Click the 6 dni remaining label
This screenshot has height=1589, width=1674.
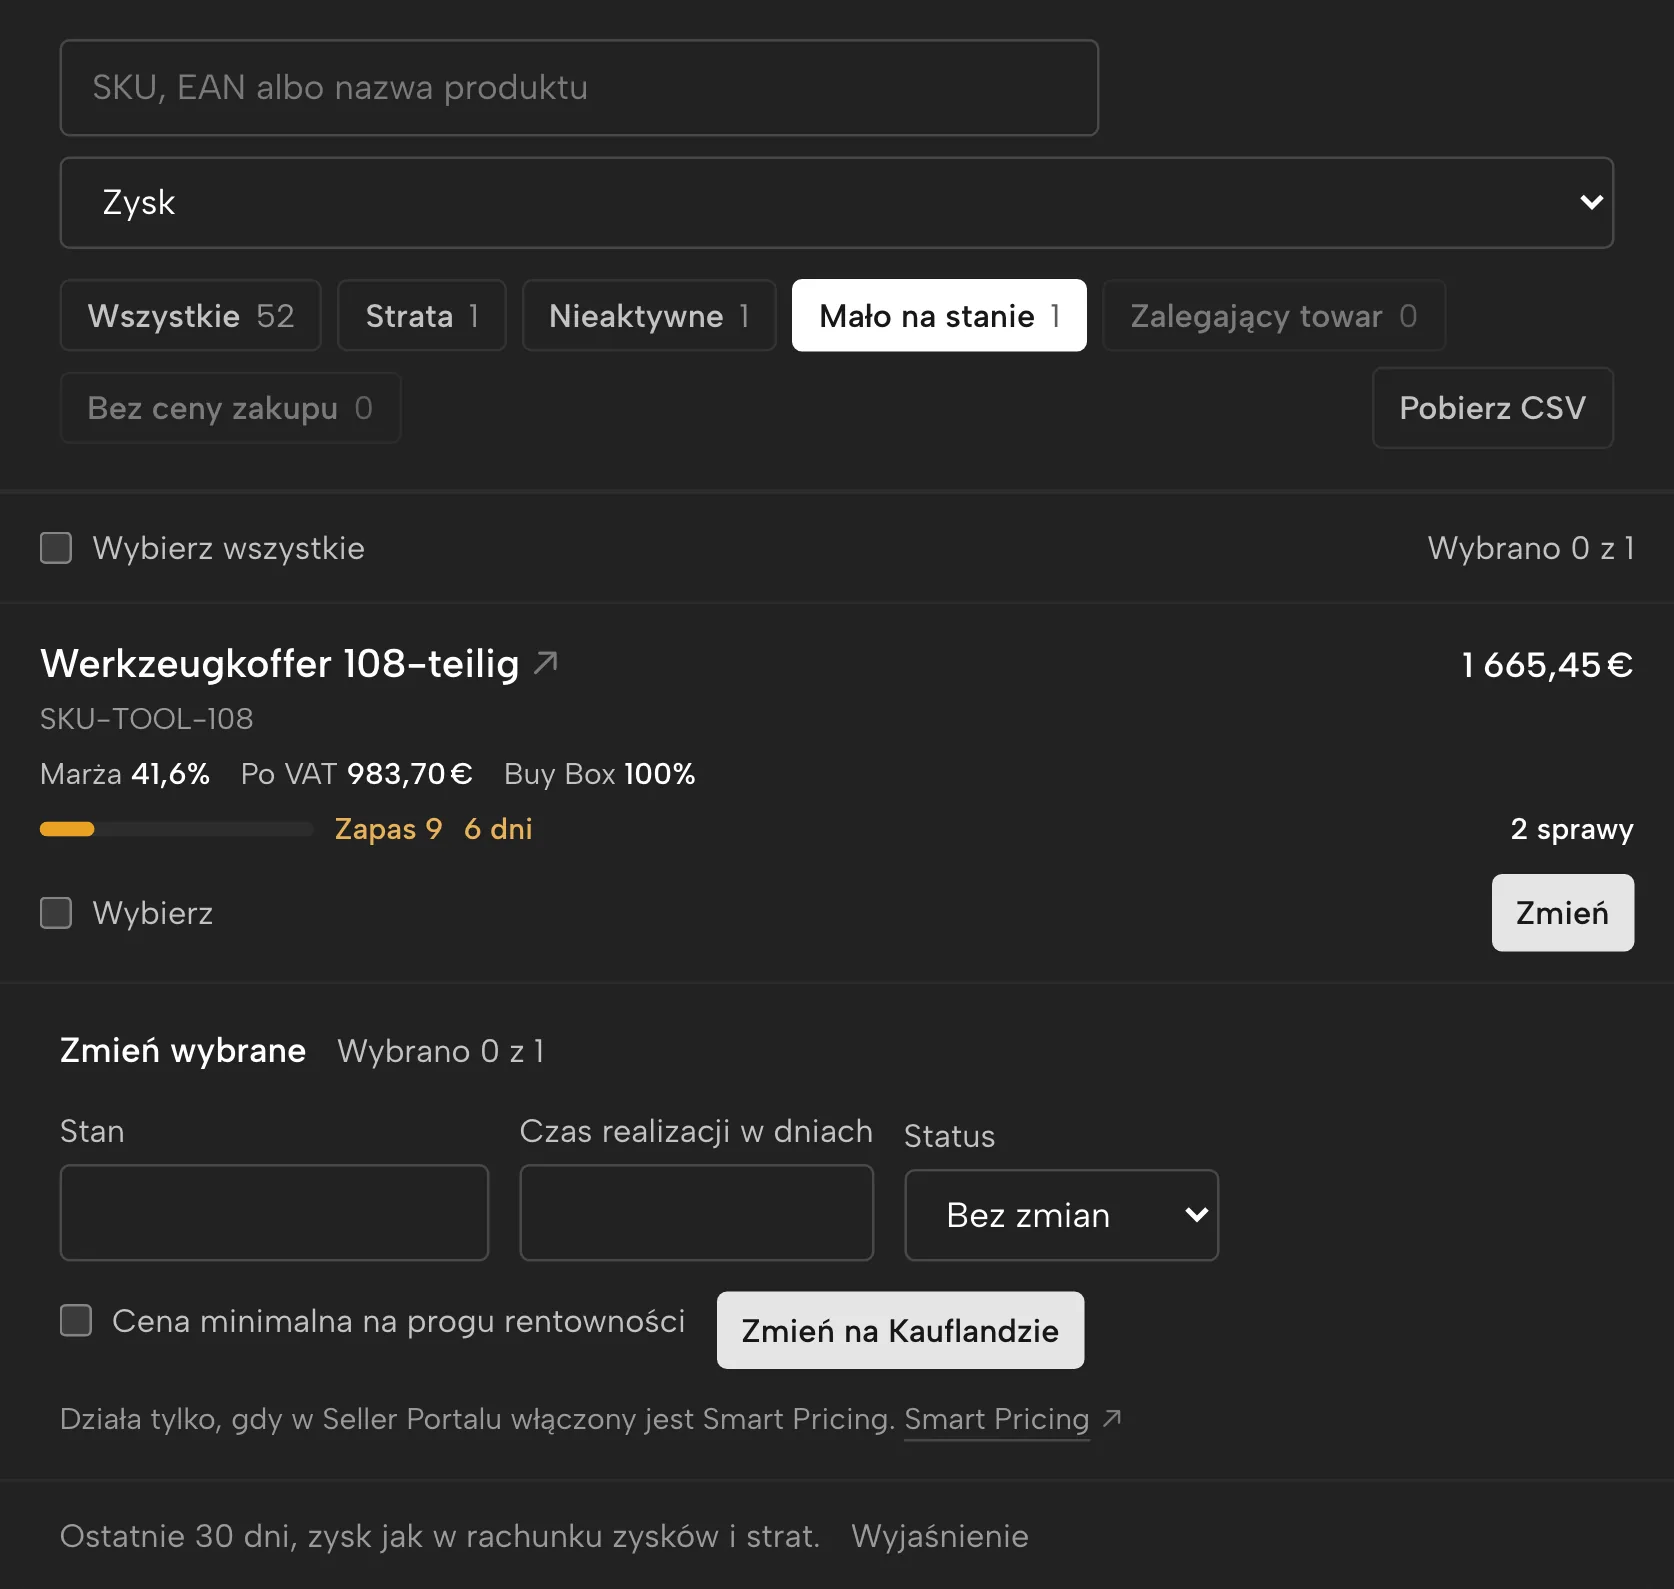498,829
